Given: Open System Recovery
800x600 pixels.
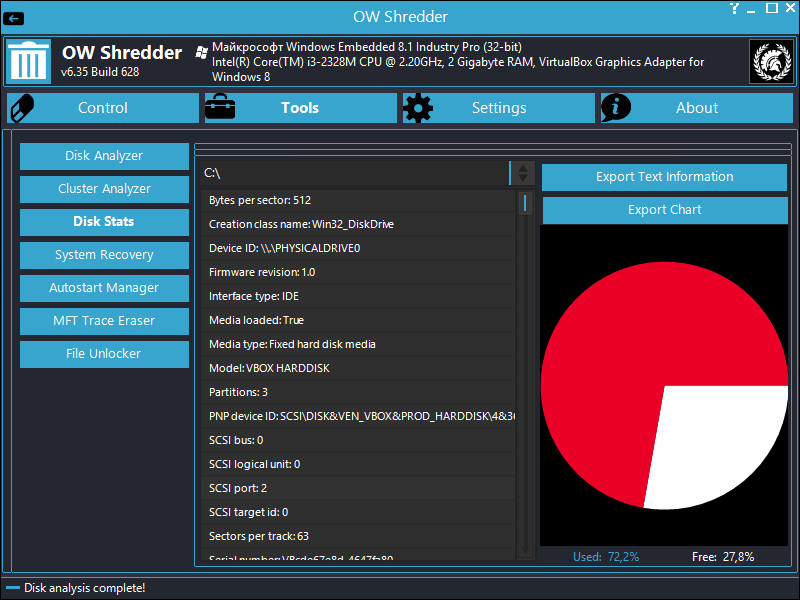Looking at the screenshot, I should pos(104,255).
